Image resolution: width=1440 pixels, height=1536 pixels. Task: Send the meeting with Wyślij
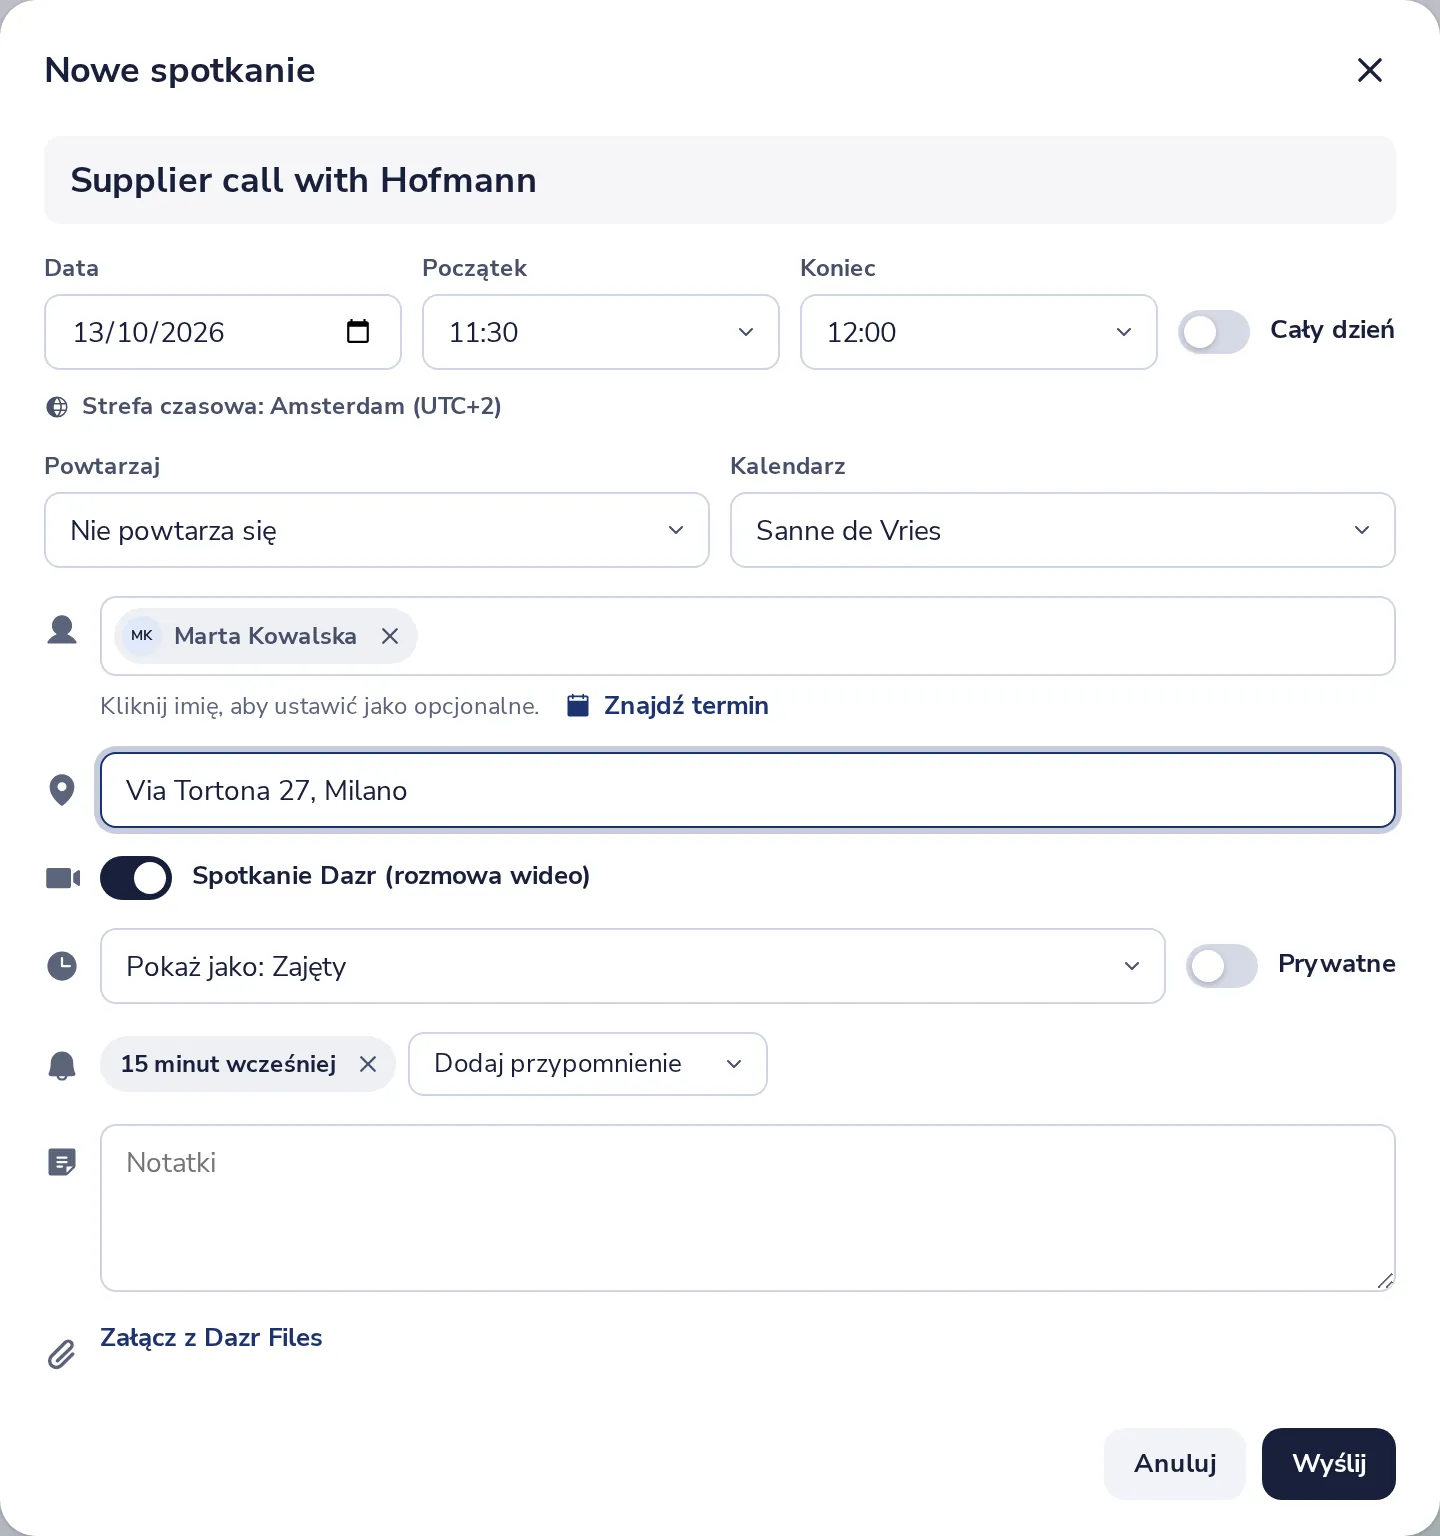tap(1329, 1464)
